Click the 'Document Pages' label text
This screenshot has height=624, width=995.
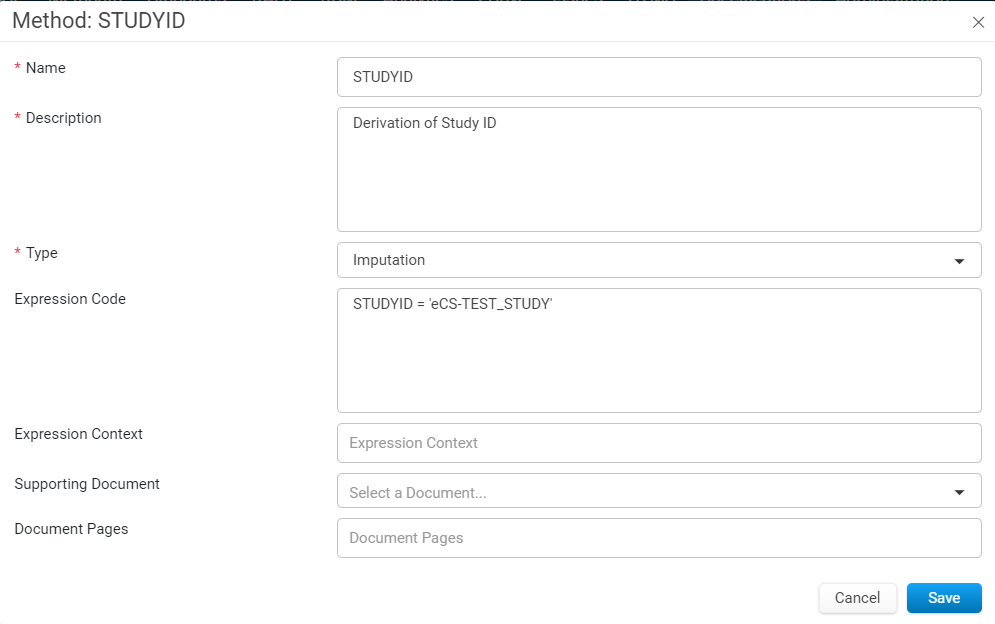tap(71, 529)
